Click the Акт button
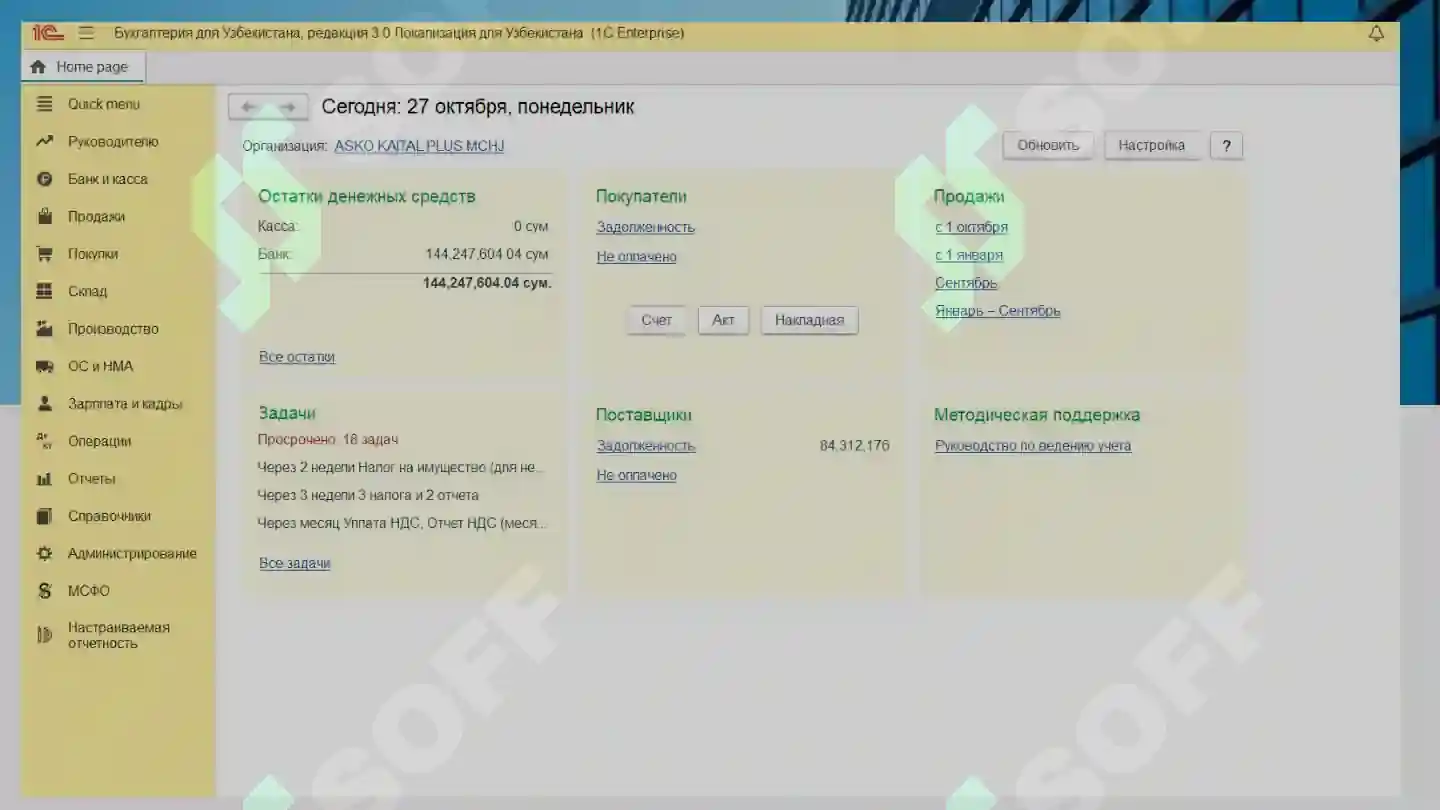1440x810 pixels. [x=723, y=320]
